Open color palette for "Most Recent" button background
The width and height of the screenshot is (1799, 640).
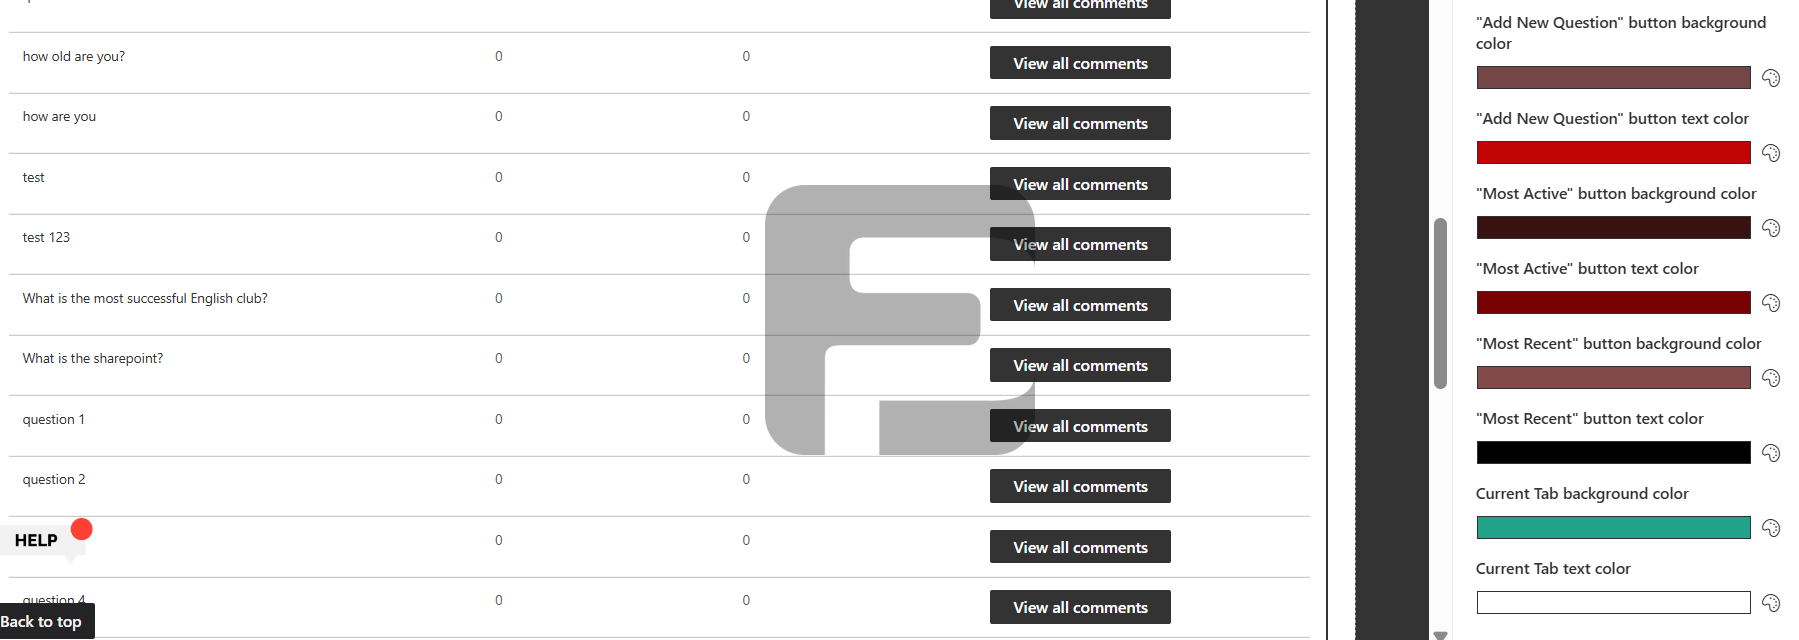click(1772, 377)
